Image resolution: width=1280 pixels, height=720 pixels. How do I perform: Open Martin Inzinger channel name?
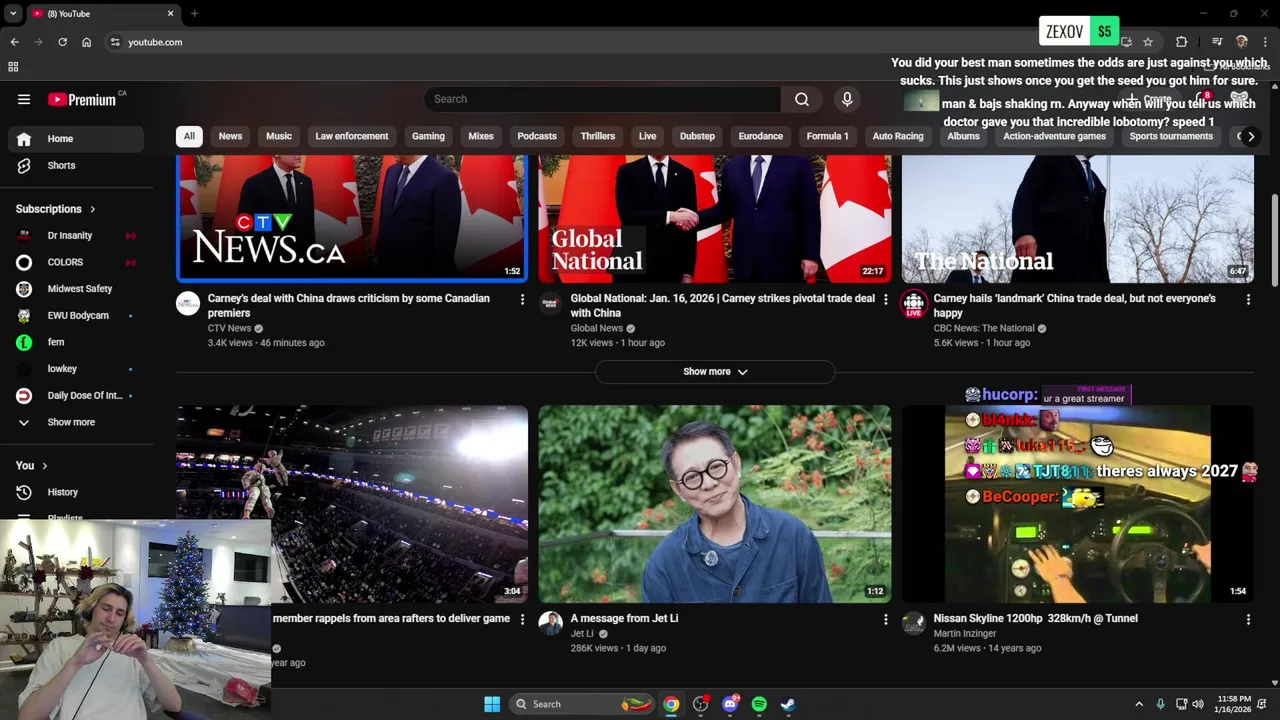(x=965, y=633)
